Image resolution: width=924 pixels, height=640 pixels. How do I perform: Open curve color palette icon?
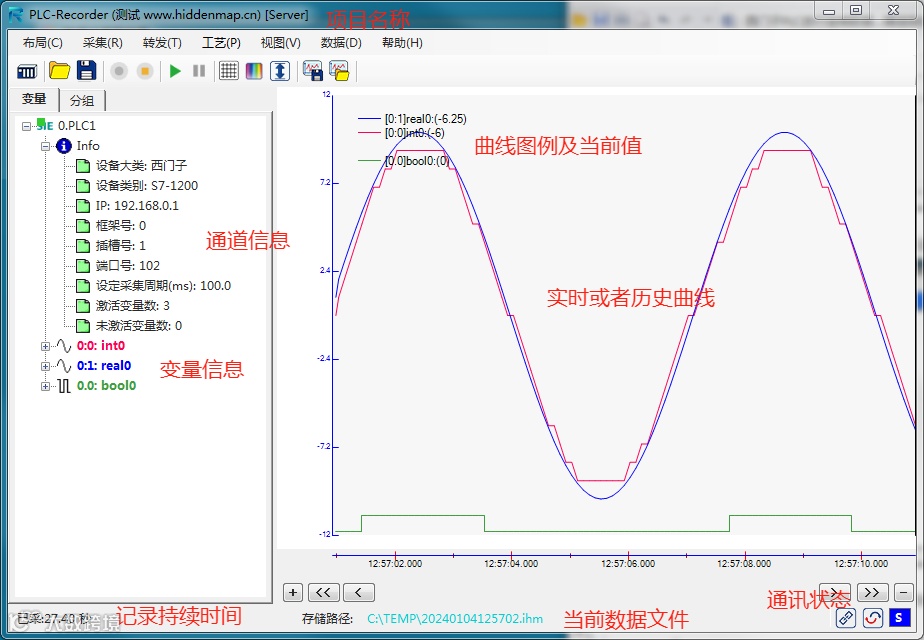pos(254,71)
